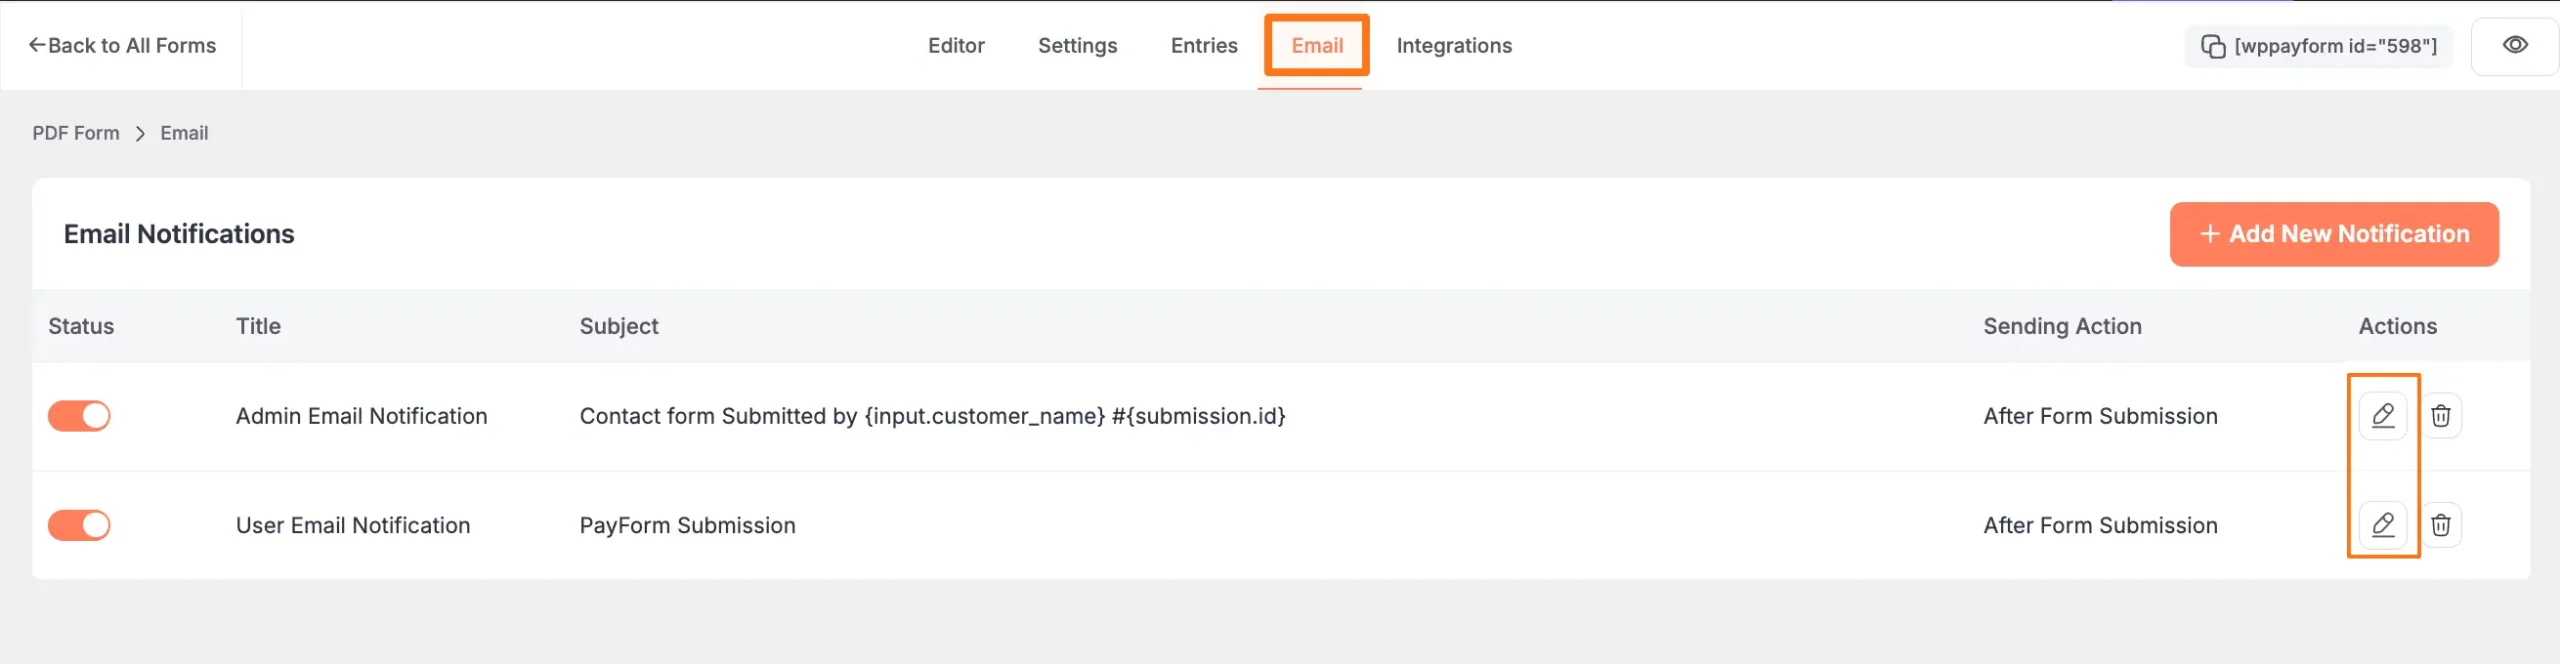Click the PayForm Submission subject text

[687, 525]
